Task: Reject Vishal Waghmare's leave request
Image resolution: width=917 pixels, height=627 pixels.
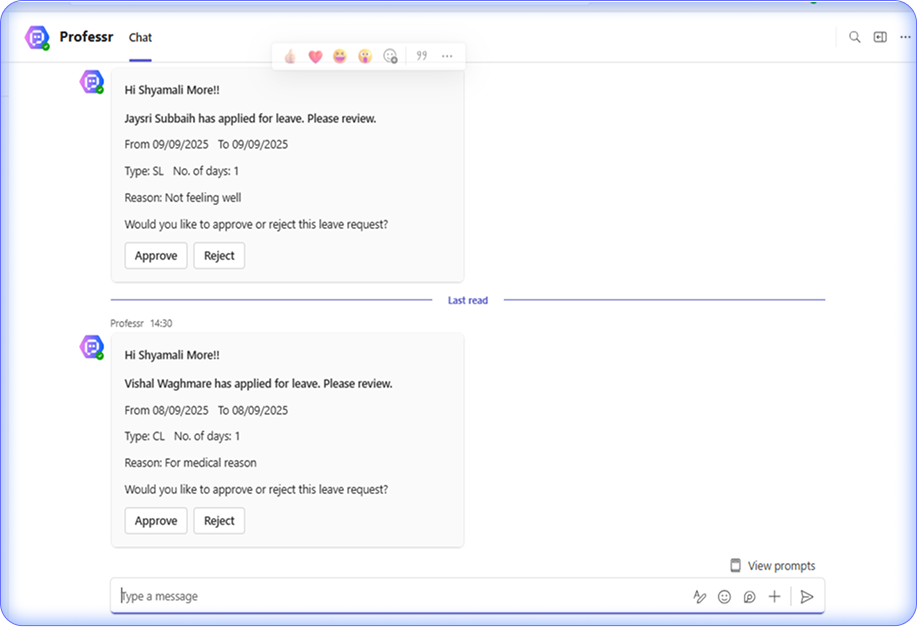Action: (219, 521)
